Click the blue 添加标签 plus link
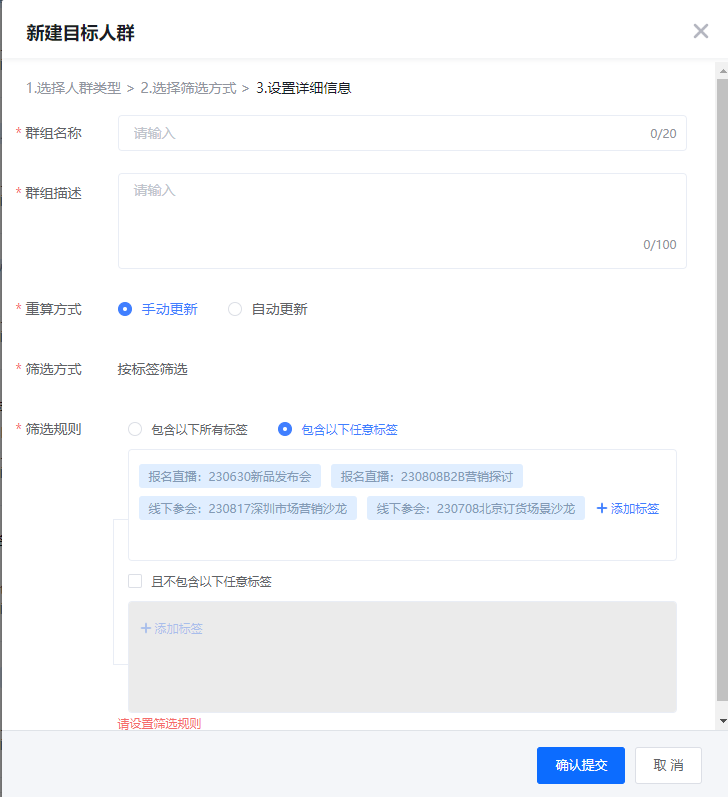The width and height of the screenshot is (728, 797). point(628,508)
